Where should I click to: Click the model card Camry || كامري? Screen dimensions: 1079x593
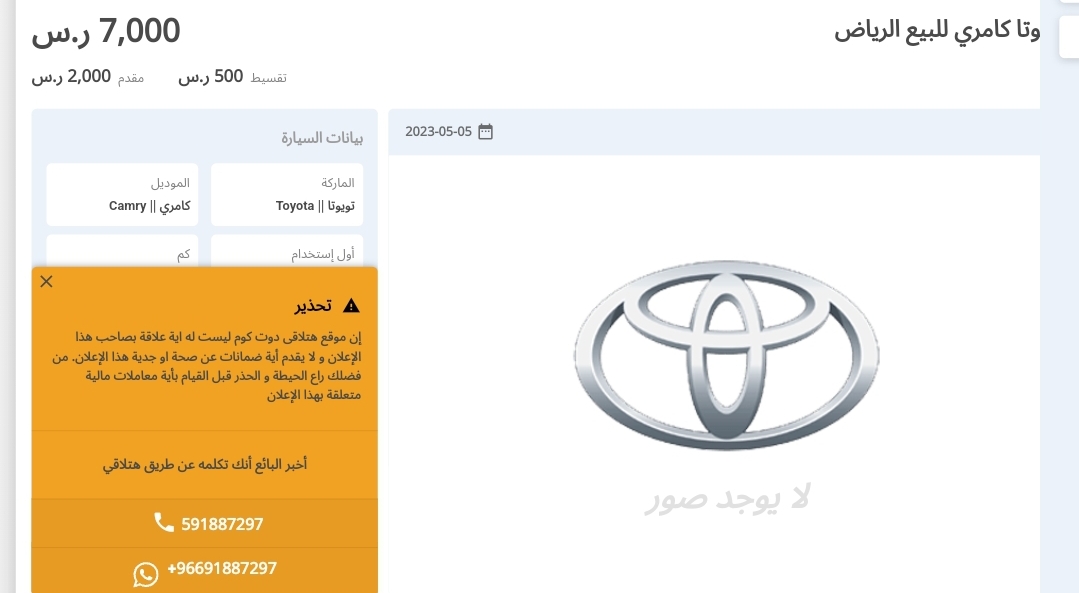122,195
